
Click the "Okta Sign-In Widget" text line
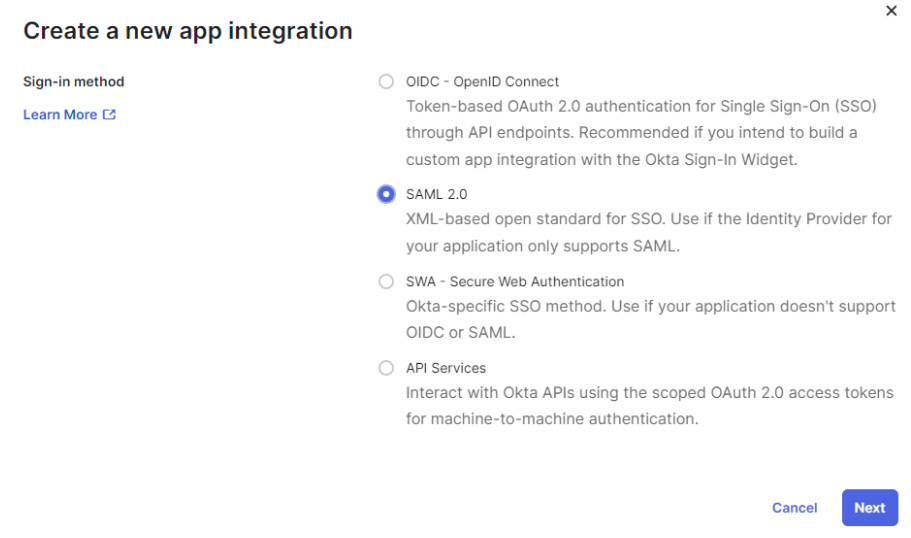pyautogui.click(x=601, y=159)
